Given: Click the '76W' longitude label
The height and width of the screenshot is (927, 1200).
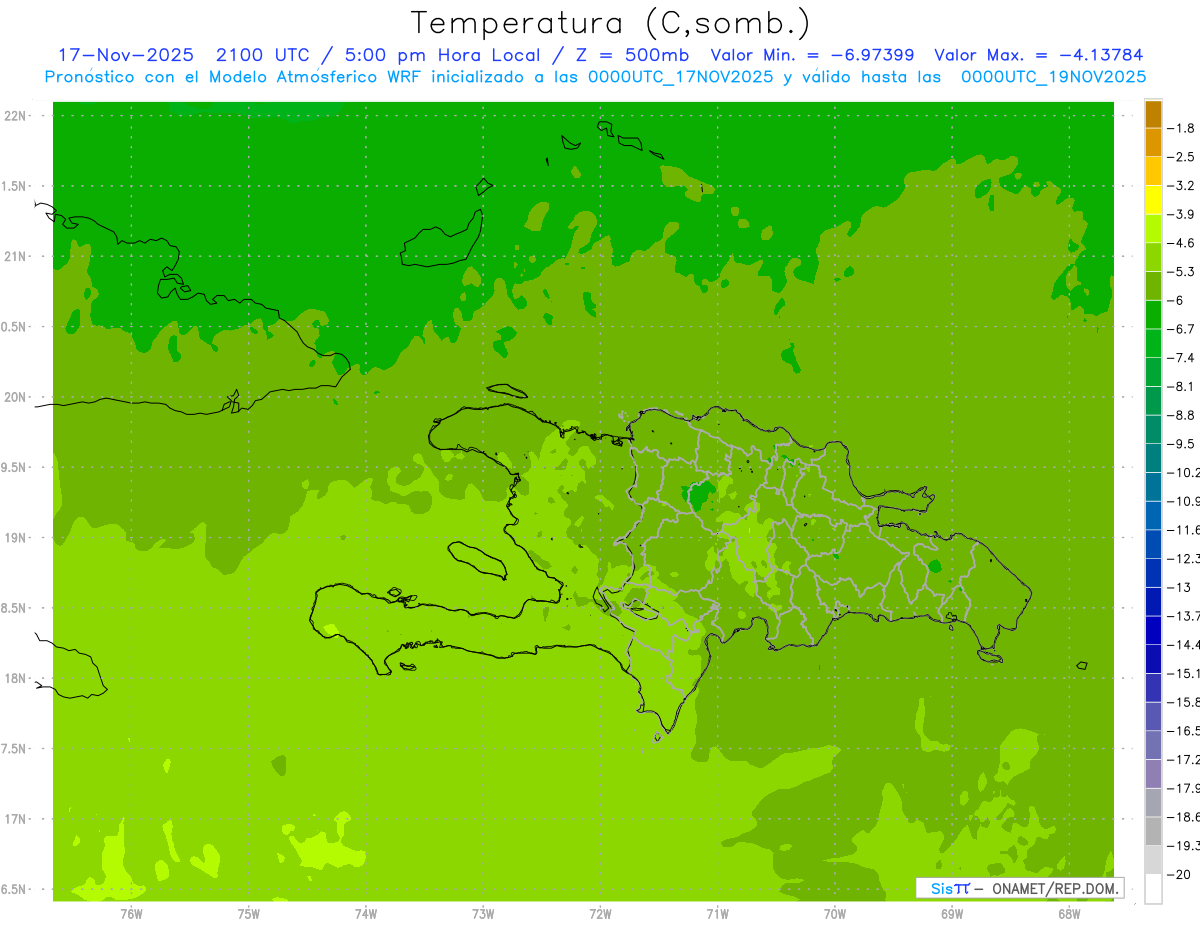Looking at the screenshot, I should point(131,913).
